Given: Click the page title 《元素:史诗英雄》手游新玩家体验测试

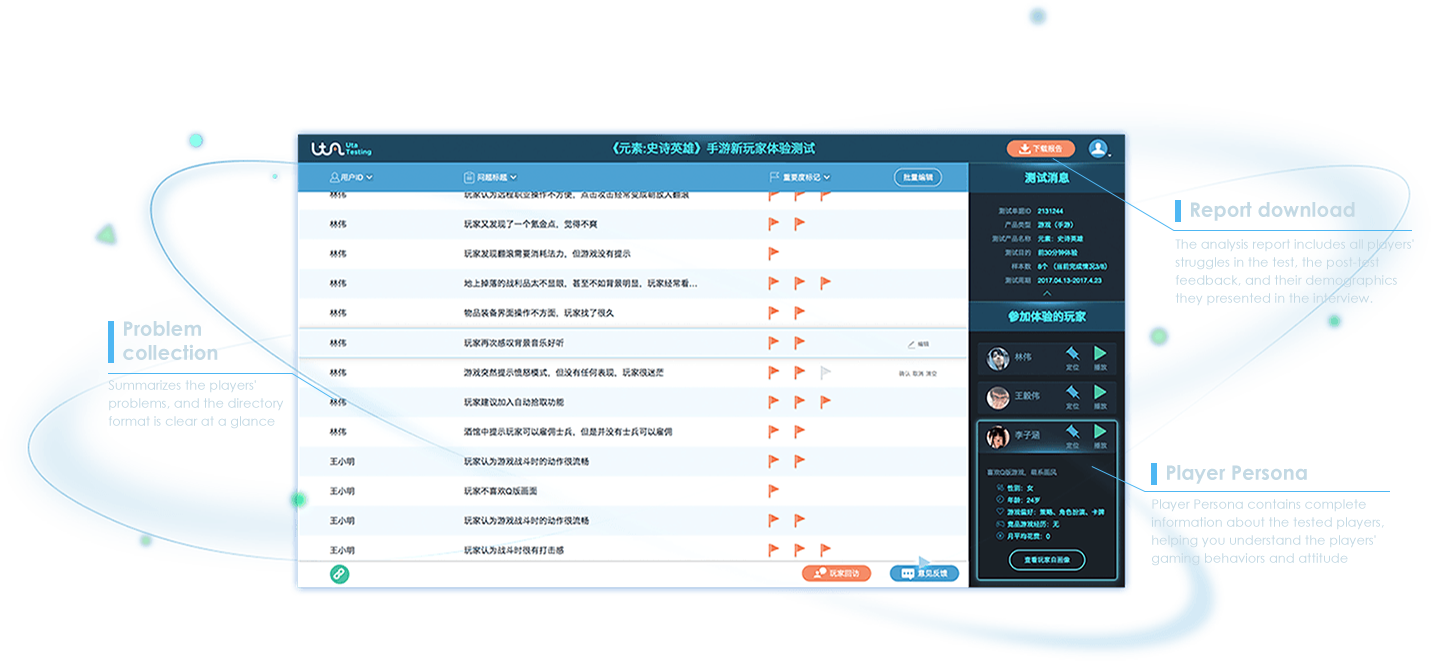Looking at the screenshot, I should point(712,148).
